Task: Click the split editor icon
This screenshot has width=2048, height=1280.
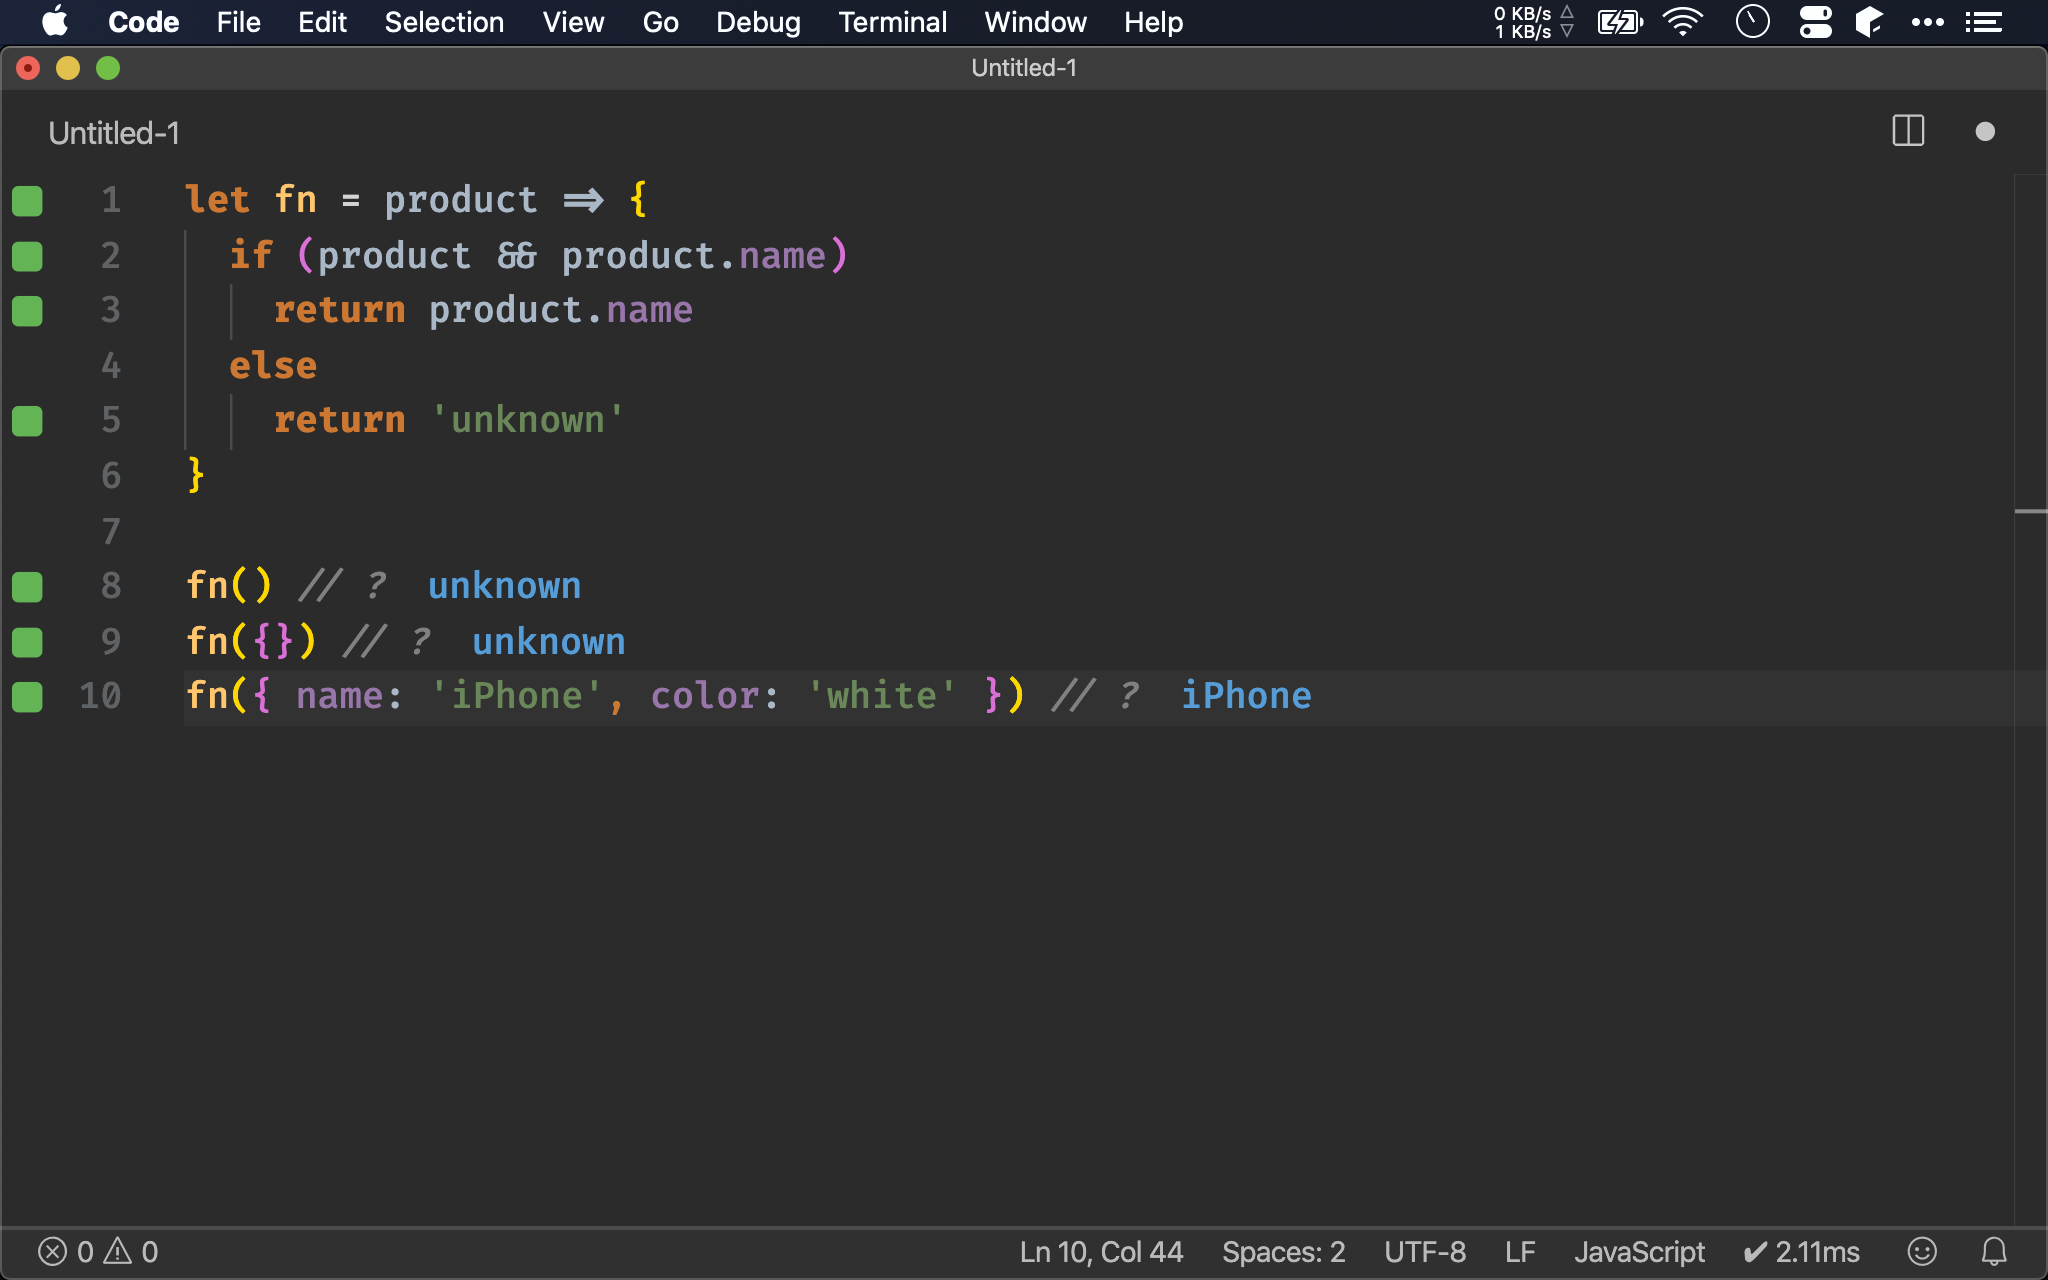Action: [1908, 131]
